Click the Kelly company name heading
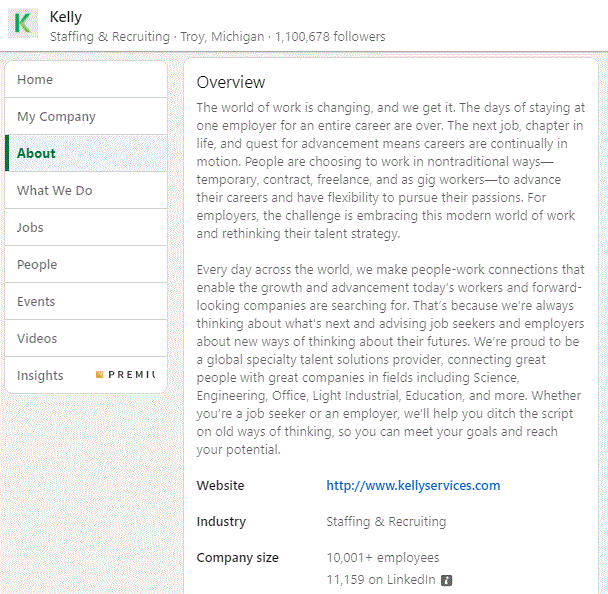The image size is (608, 594). [66, 17]
